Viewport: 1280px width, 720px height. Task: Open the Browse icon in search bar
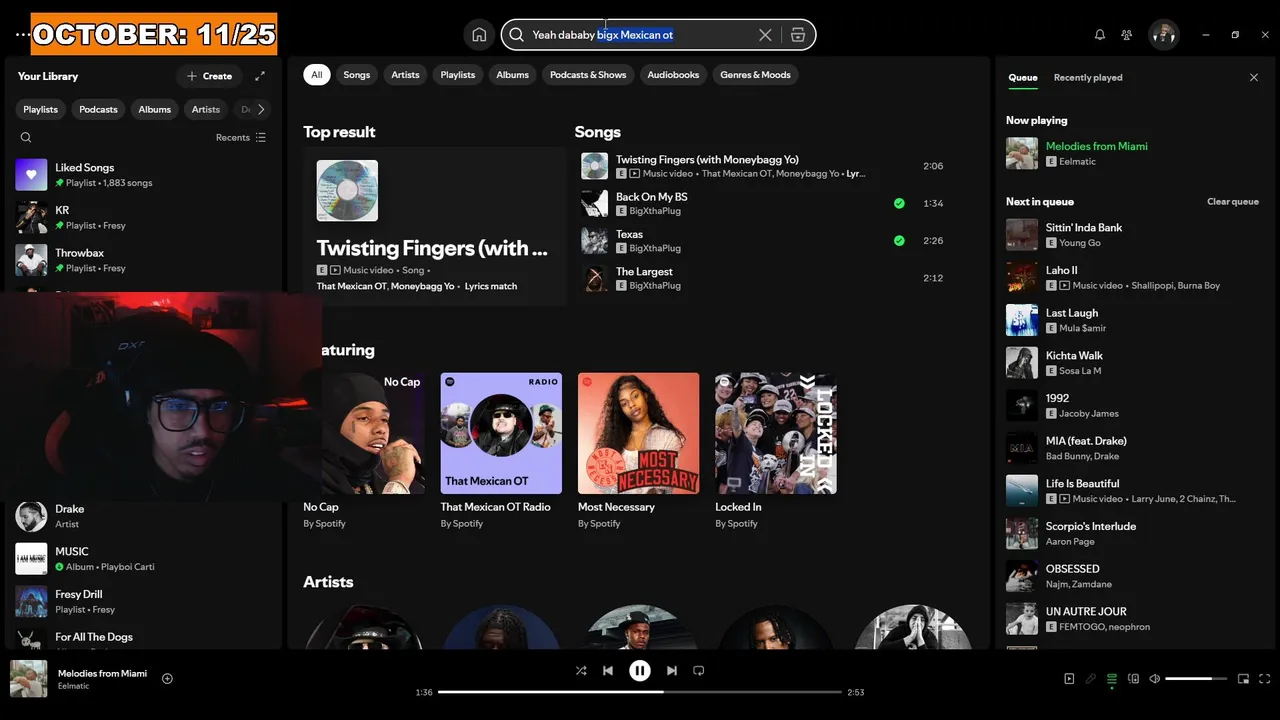click(797, 35)
